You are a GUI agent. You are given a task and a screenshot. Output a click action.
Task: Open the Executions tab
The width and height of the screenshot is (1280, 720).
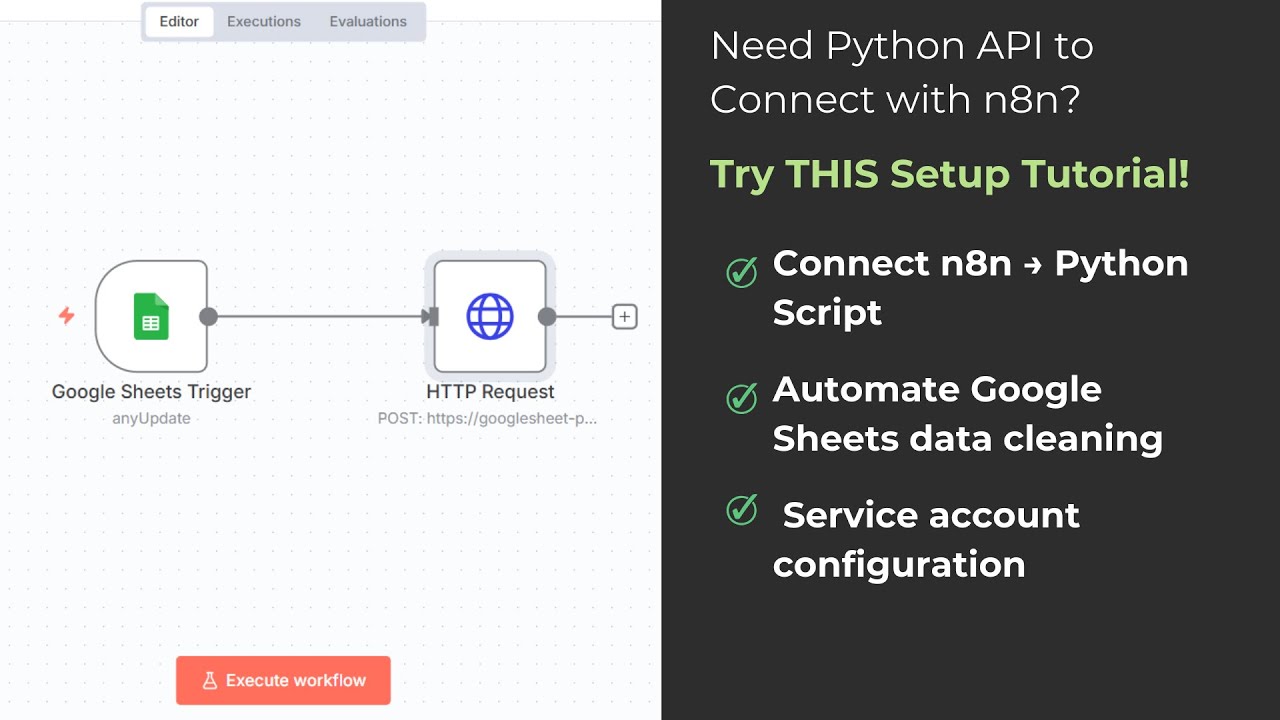coord(264,21)
